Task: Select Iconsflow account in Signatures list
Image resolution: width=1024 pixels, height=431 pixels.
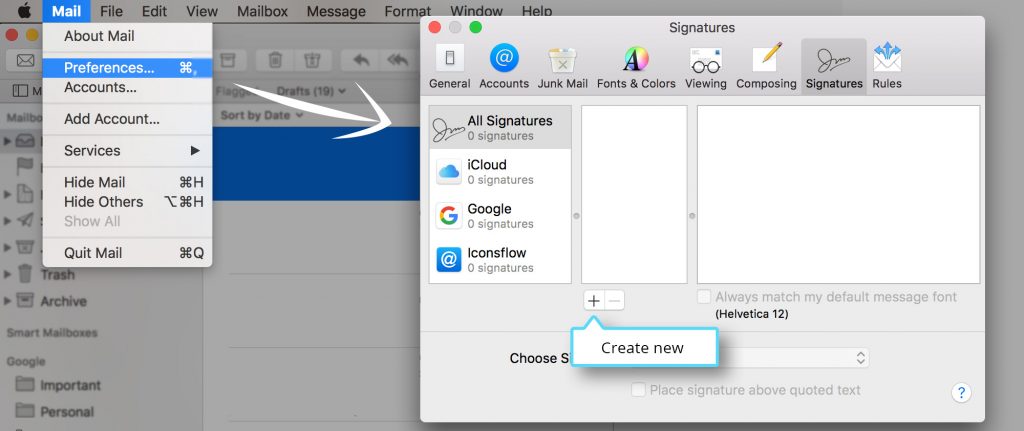Action: (500, 260)
